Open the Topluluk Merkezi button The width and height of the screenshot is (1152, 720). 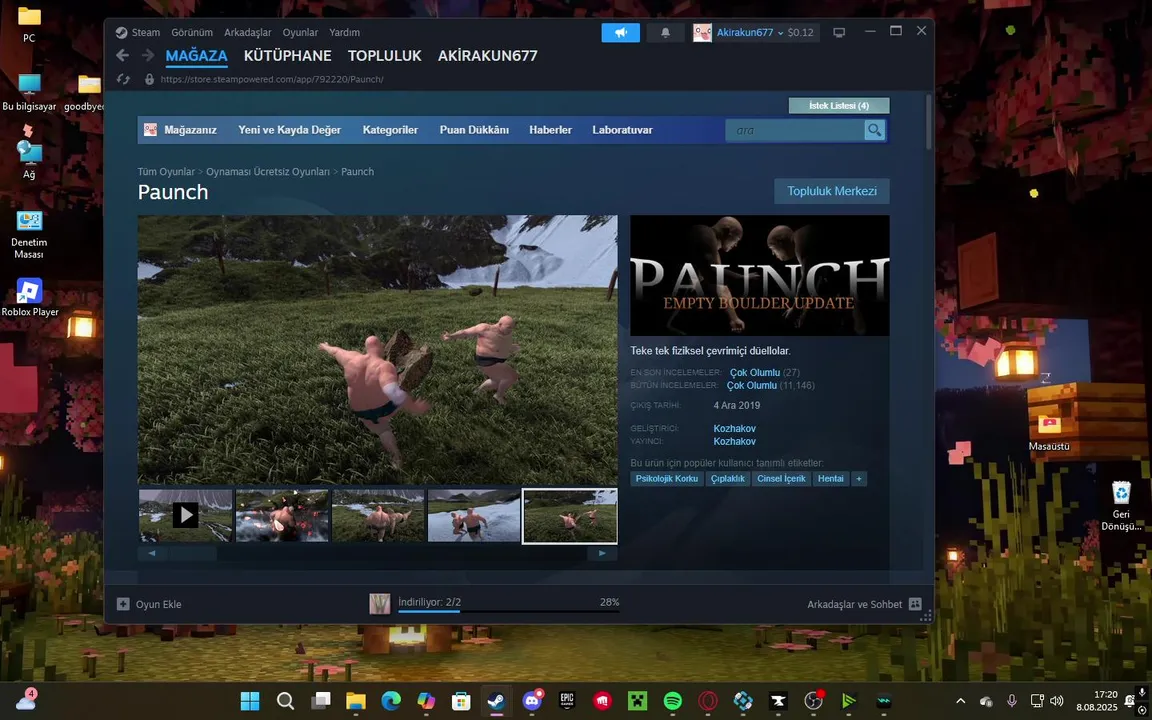[832, 191]
